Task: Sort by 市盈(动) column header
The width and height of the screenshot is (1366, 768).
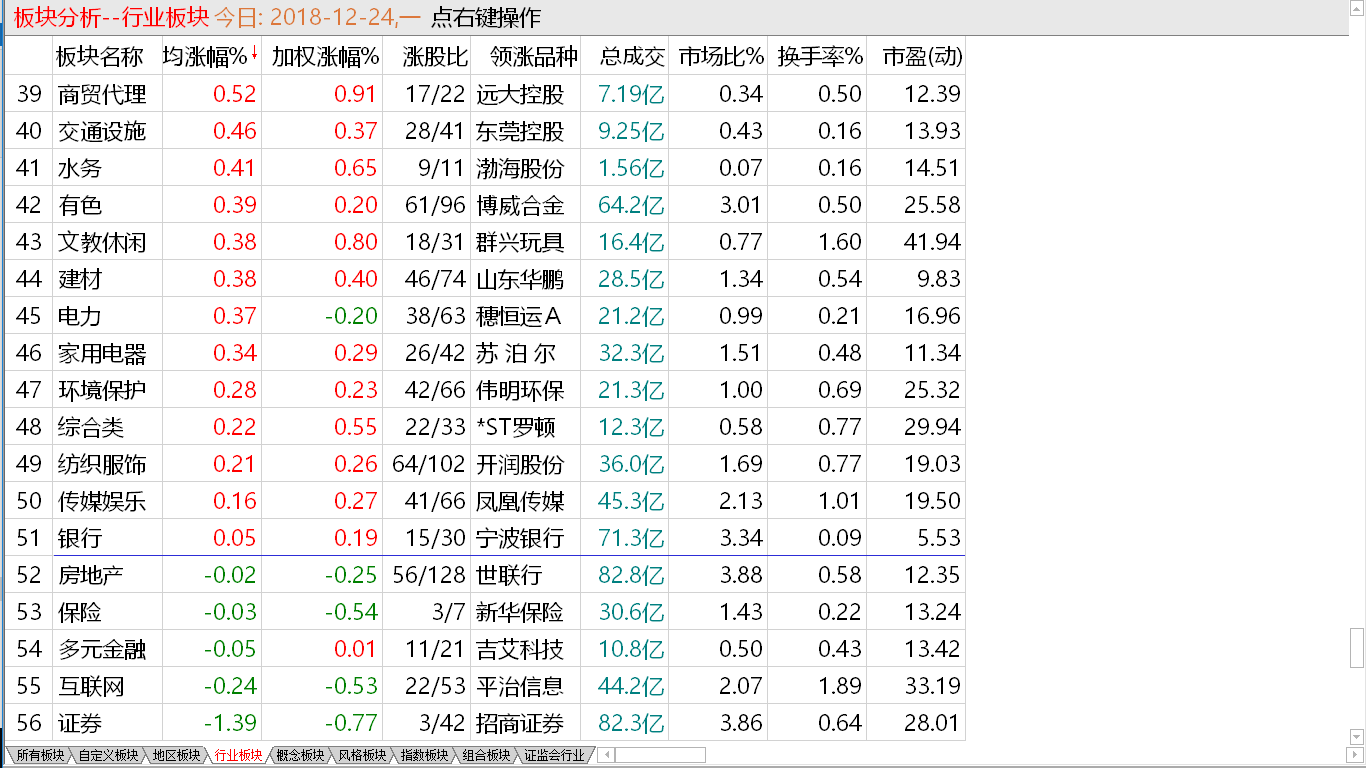Action: (922, 56)
